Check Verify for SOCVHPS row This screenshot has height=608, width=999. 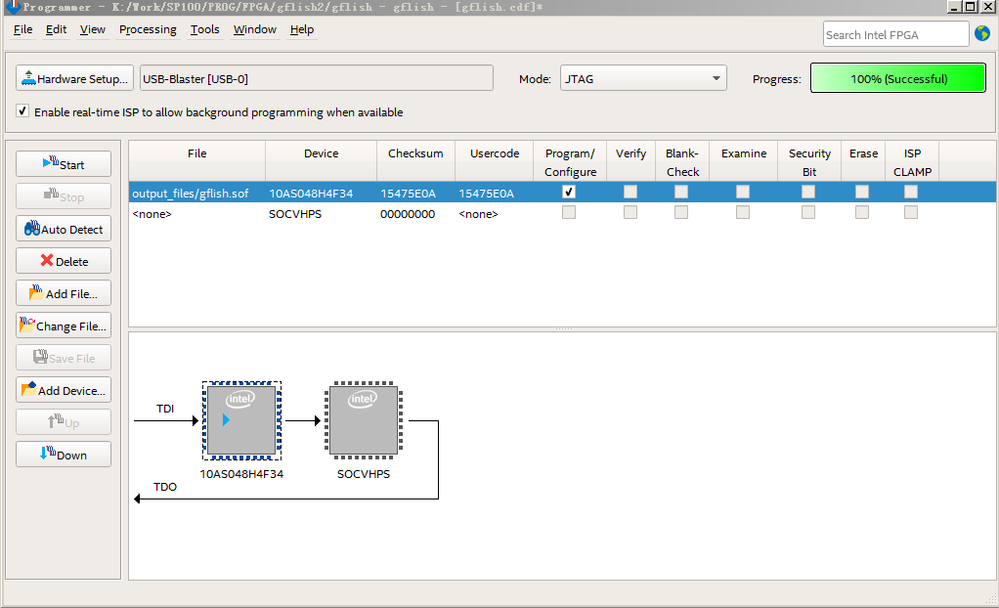coord(630,212)
